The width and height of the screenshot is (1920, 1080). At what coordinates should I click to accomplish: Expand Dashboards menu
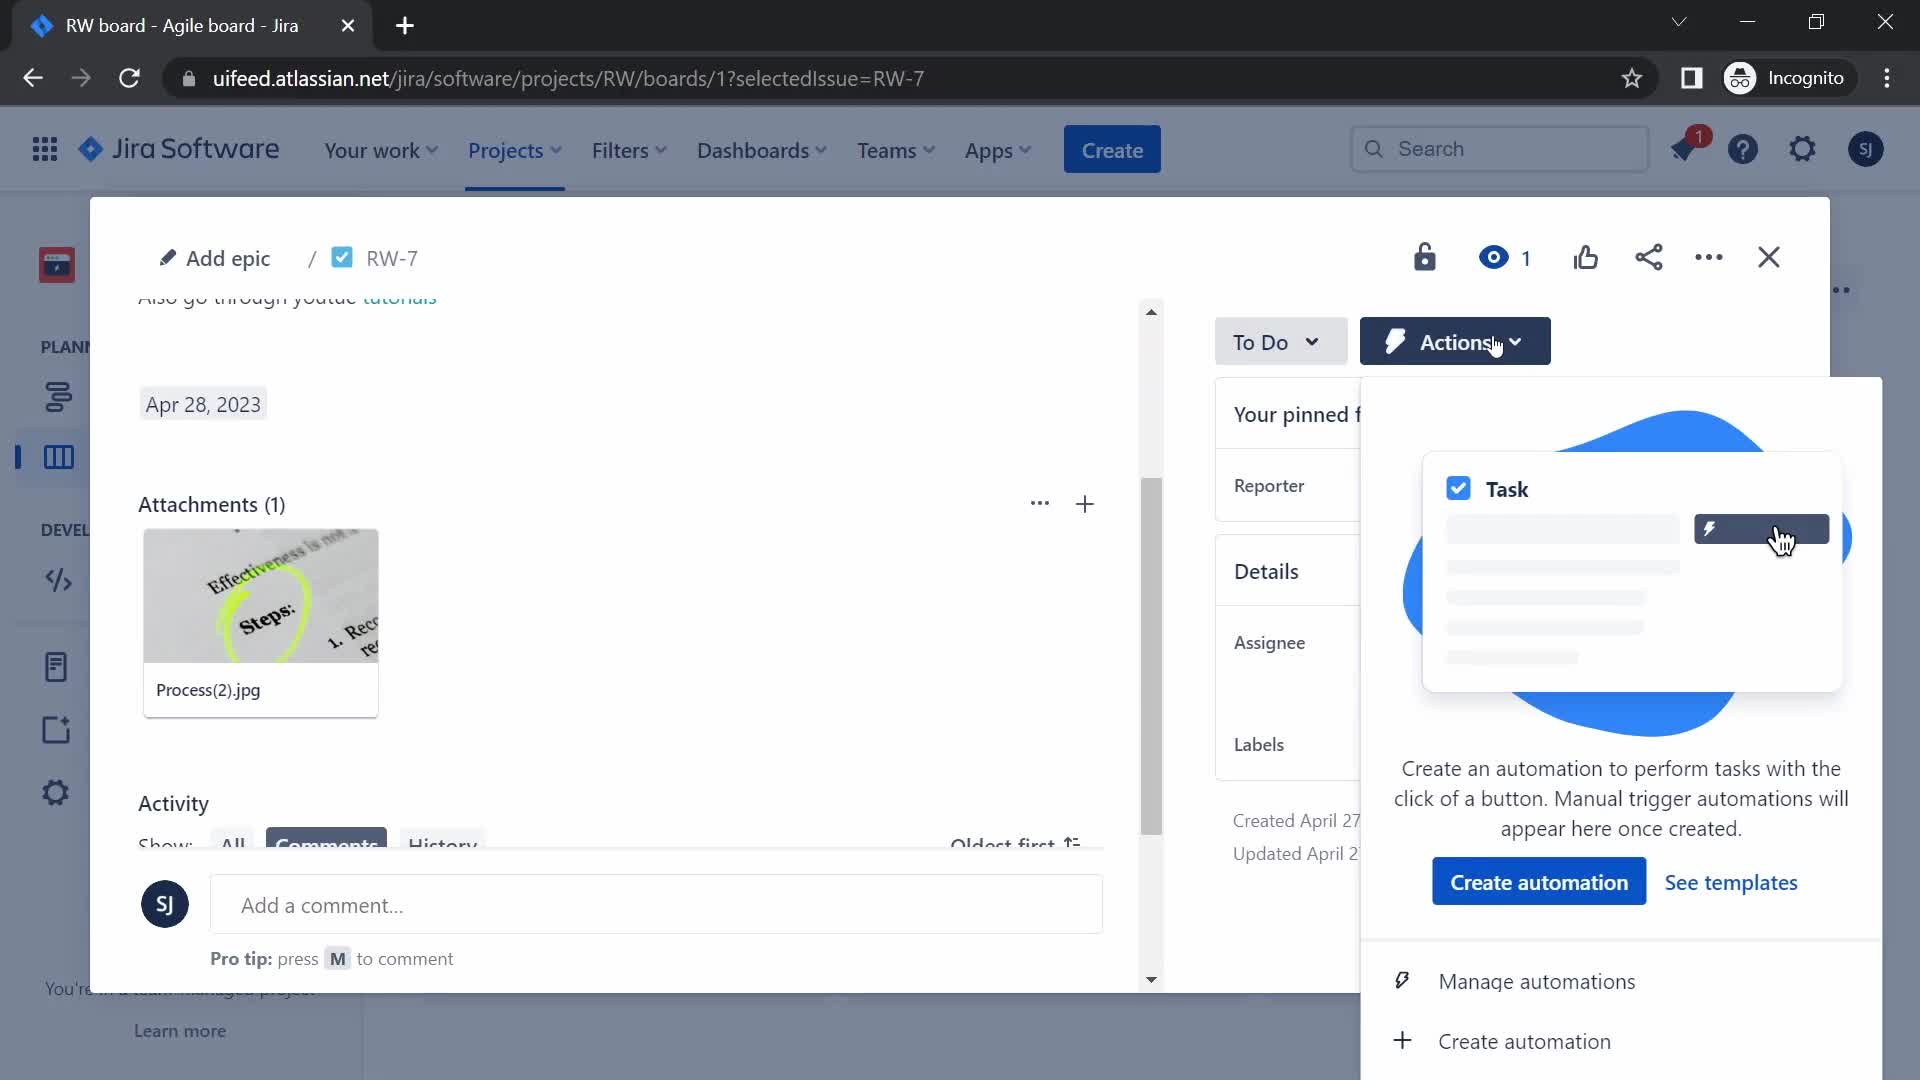coord(761,151)
